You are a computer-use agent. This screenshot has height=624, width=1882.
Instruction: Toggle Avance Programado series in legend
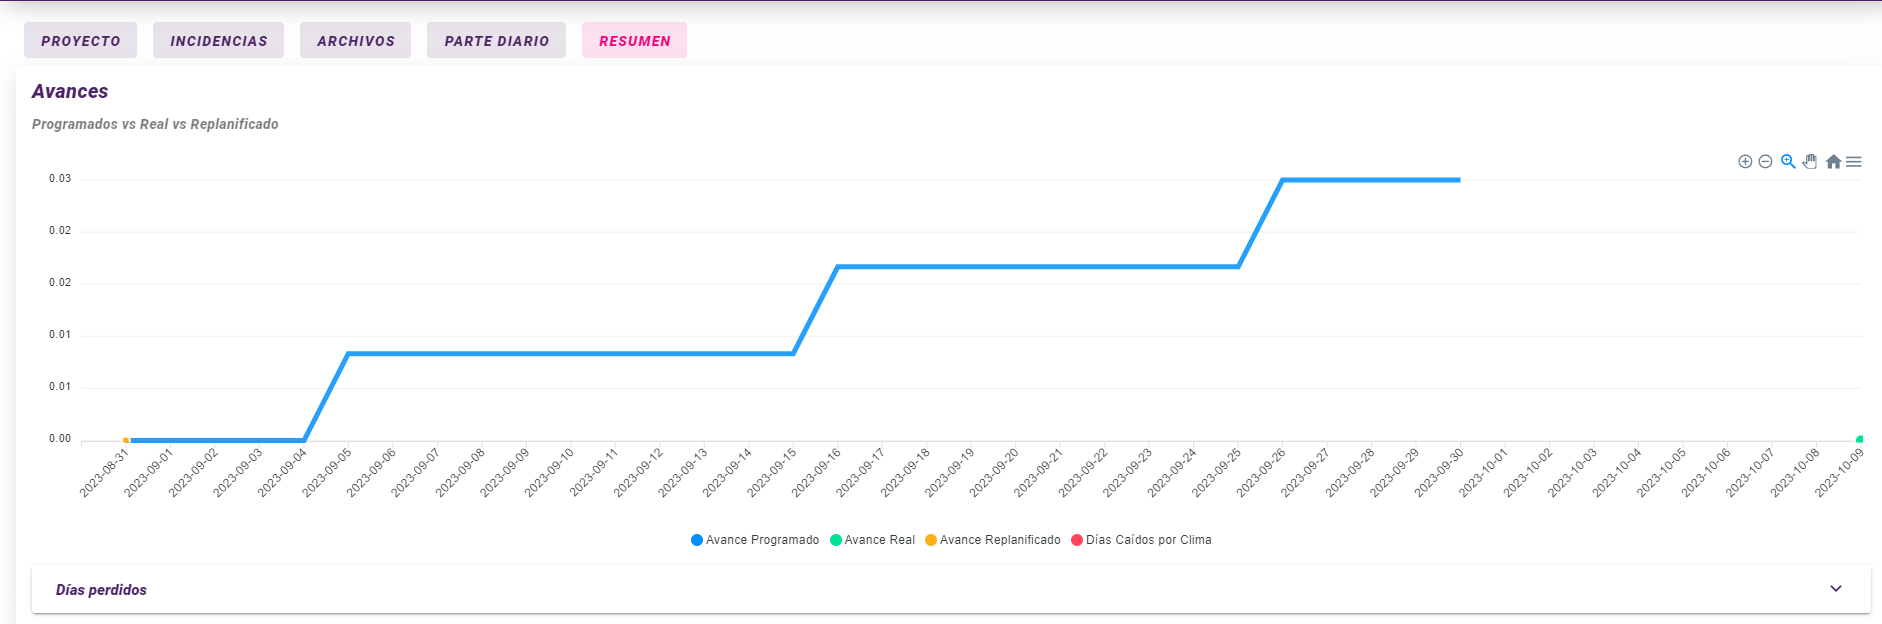(755, 540)
